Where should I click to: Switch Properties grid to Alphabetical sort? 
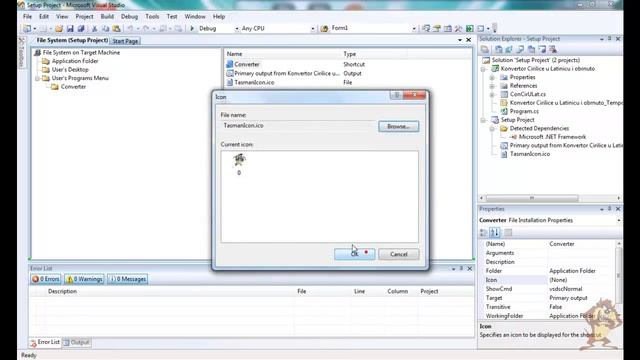[x=495, y=233]
